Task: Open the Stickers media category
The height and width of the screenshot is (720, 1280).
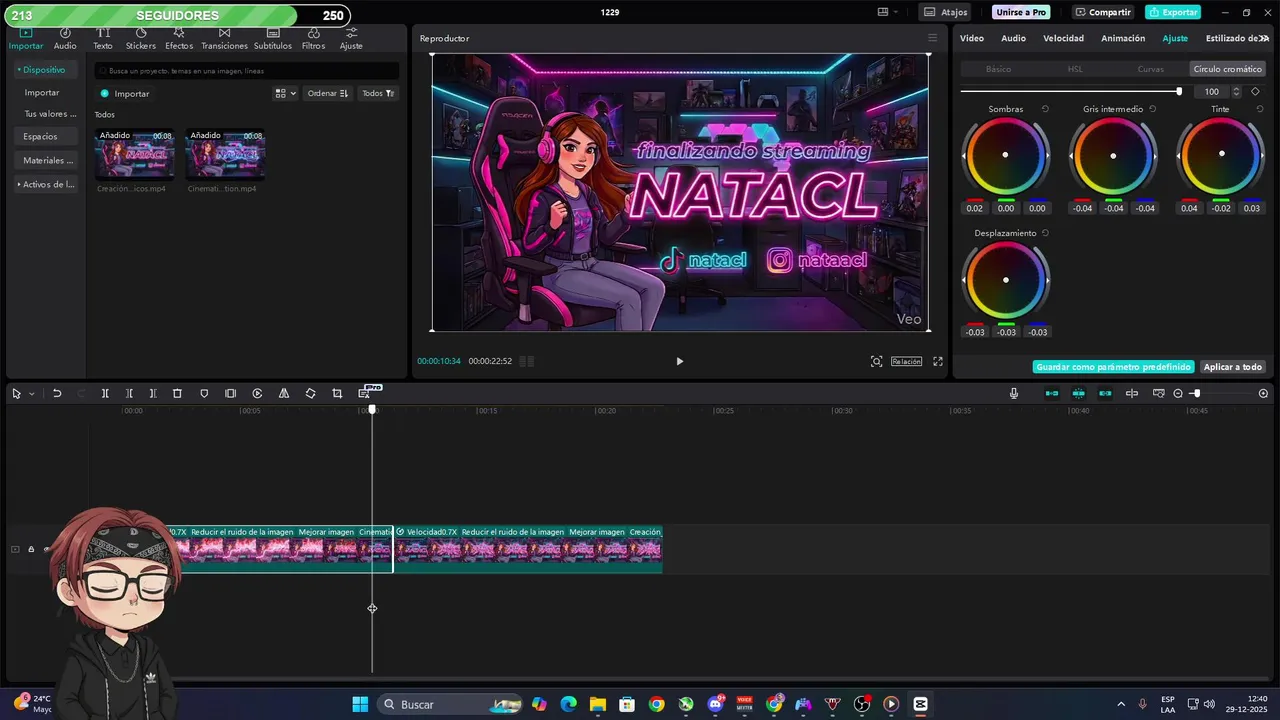Action: 141,39
